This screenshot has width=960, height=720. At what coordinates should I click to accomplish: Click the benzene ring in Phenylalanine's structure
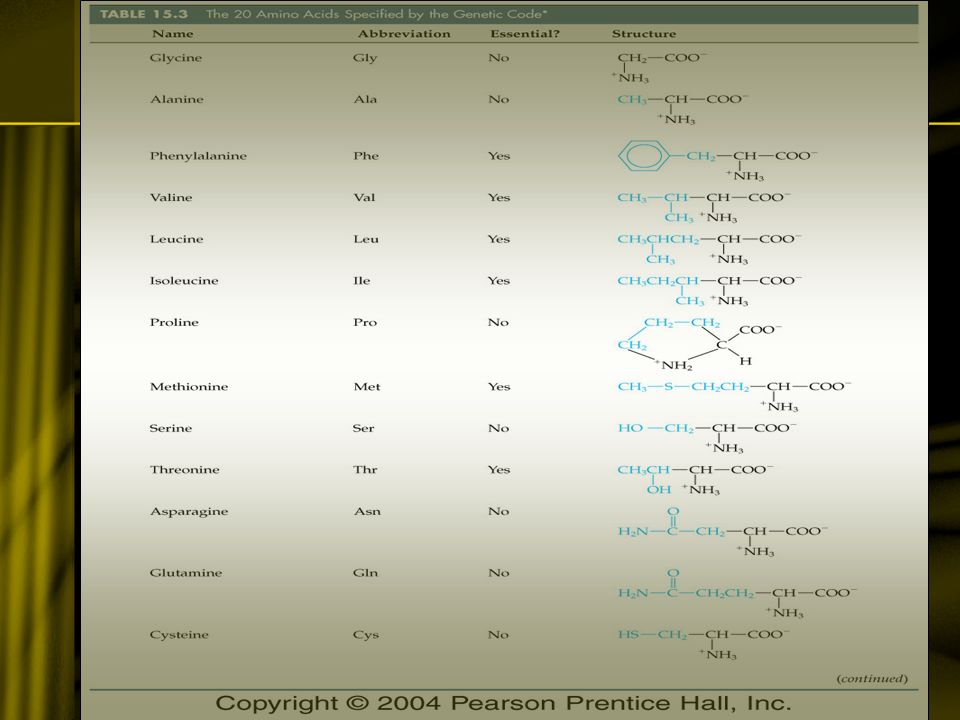643,155
